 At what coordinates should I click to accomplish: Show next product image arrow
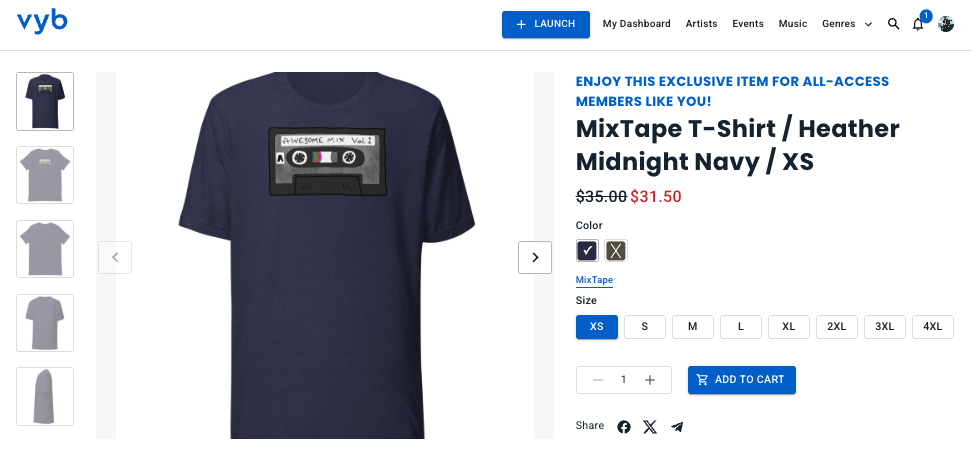click(535, 257)
